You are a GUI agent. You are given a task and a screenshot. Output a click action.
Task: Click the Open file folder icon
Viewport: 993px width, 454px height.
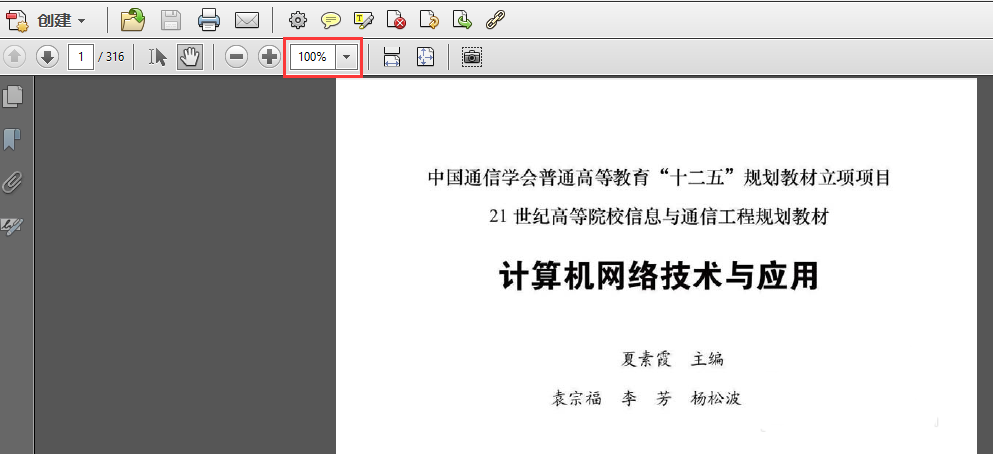click(133, 20)
